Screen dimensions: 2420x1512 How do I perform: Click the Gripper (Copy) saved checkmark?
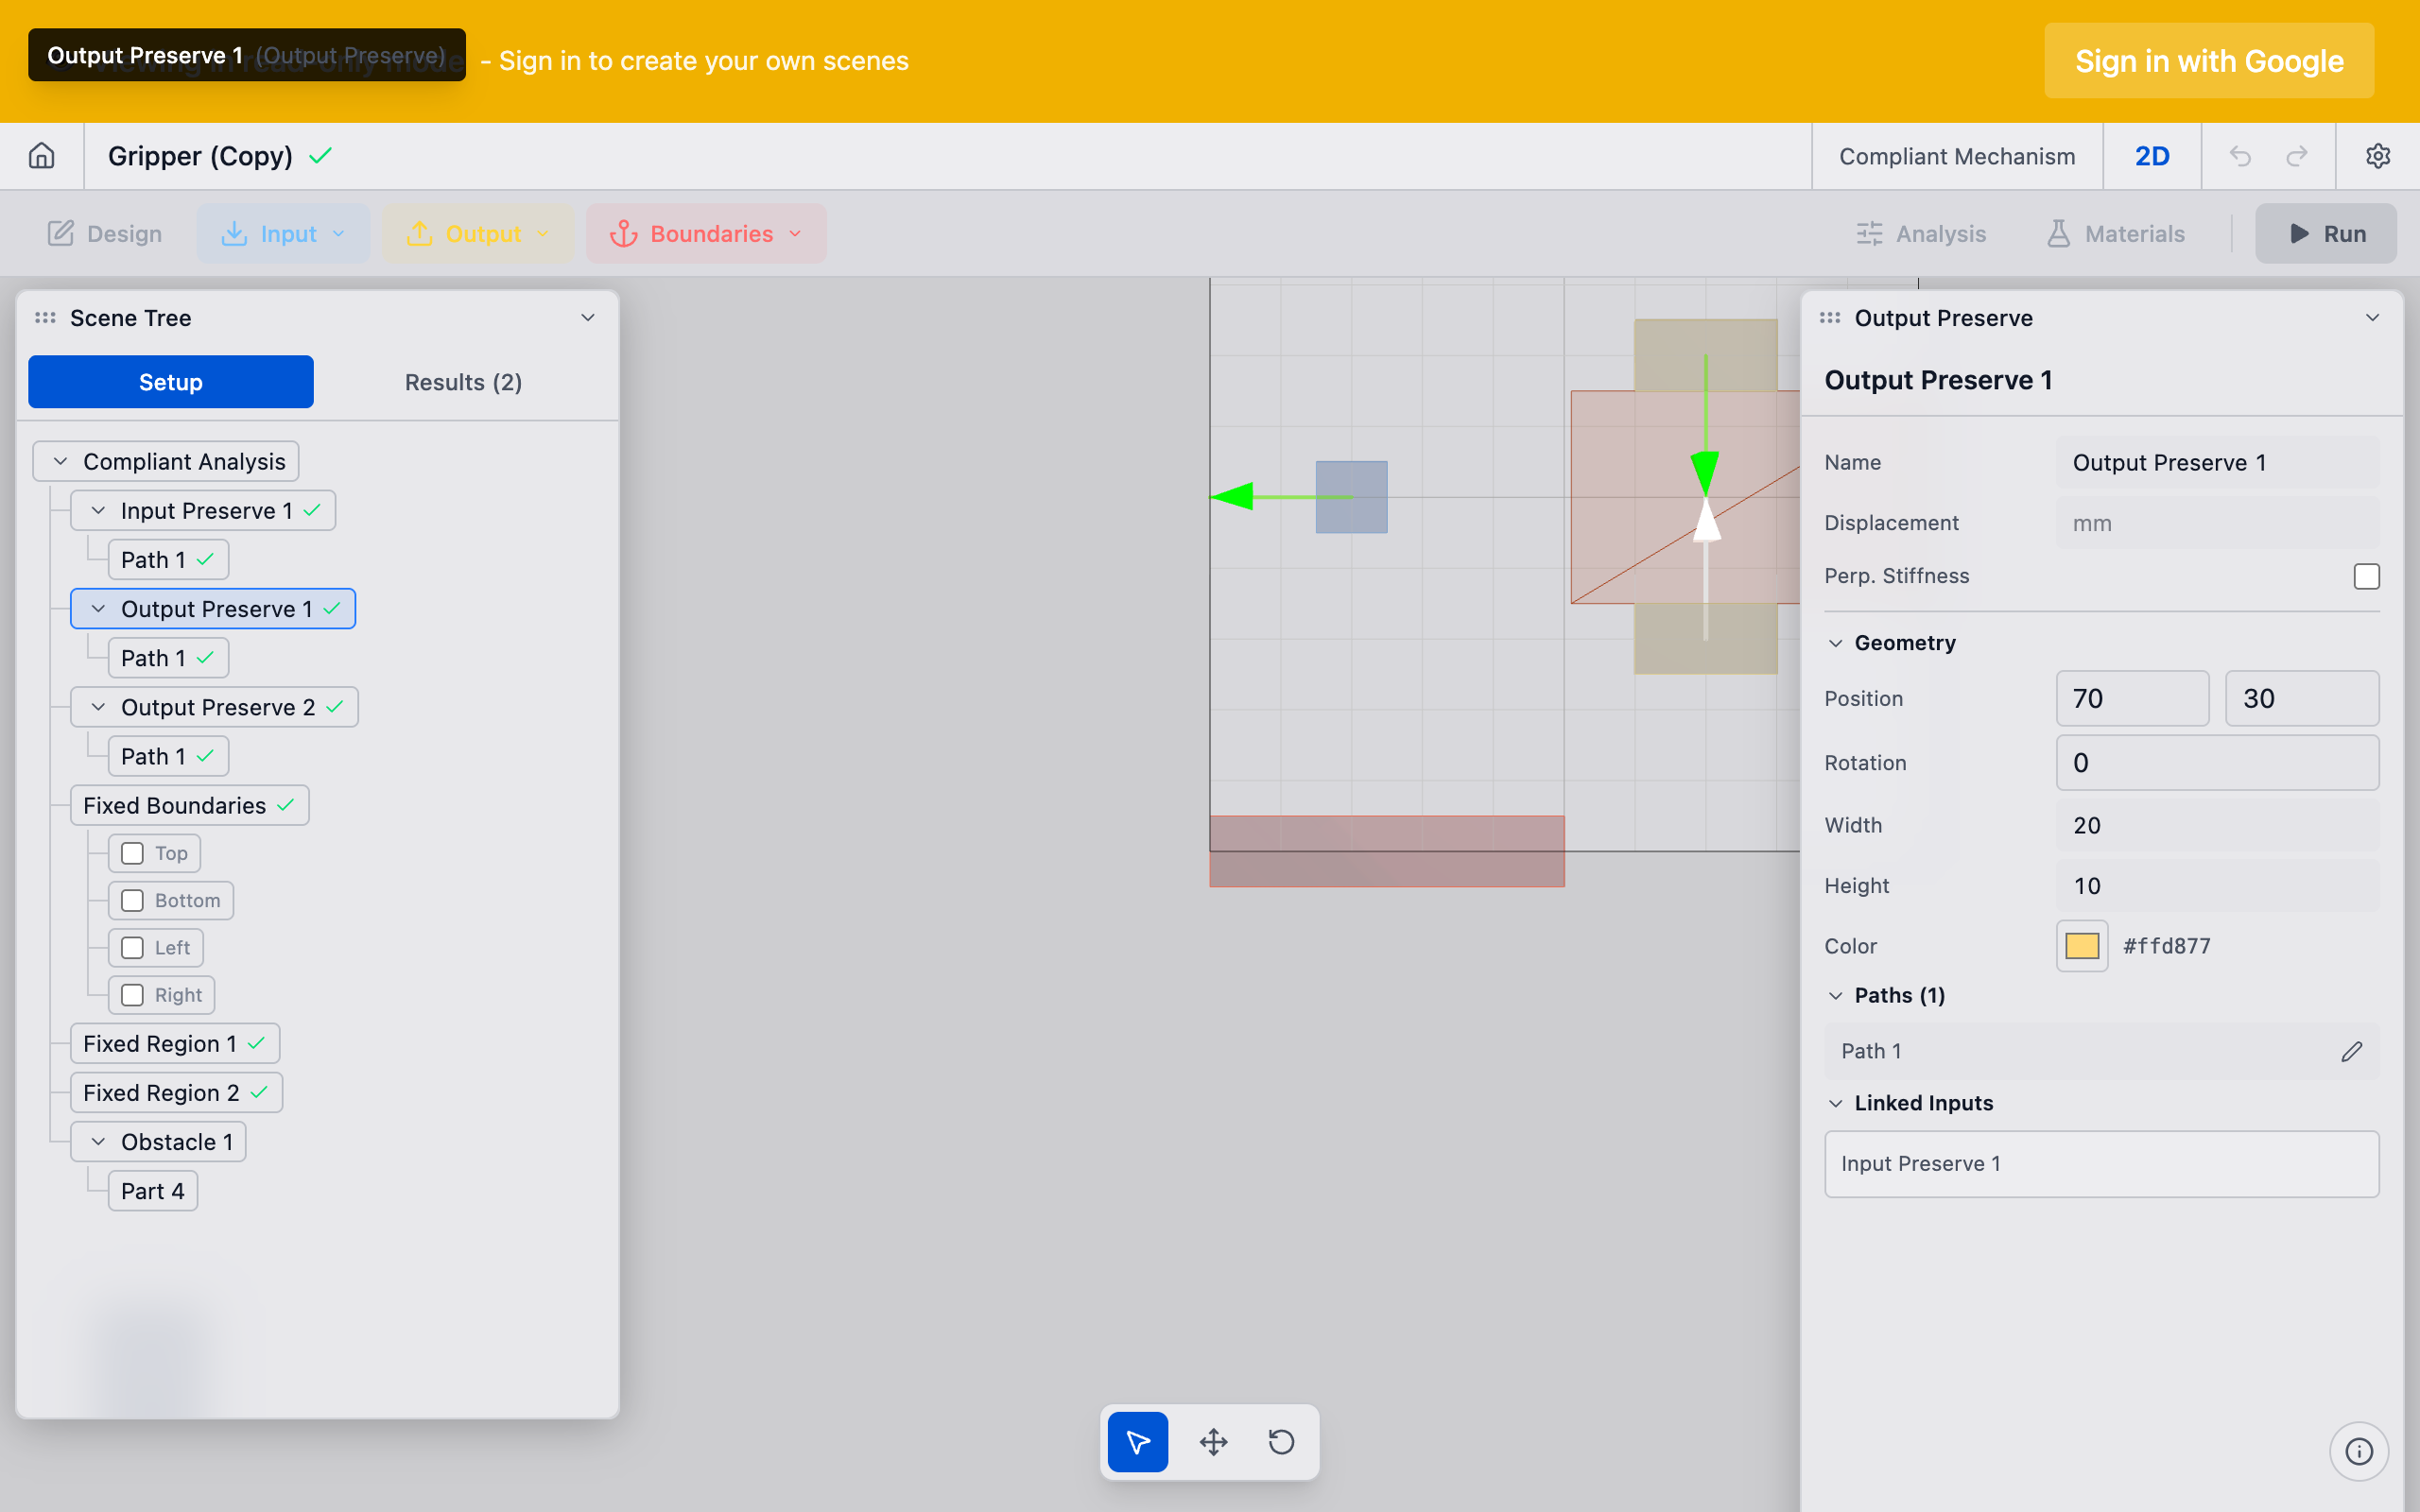(x=320, y=156)
